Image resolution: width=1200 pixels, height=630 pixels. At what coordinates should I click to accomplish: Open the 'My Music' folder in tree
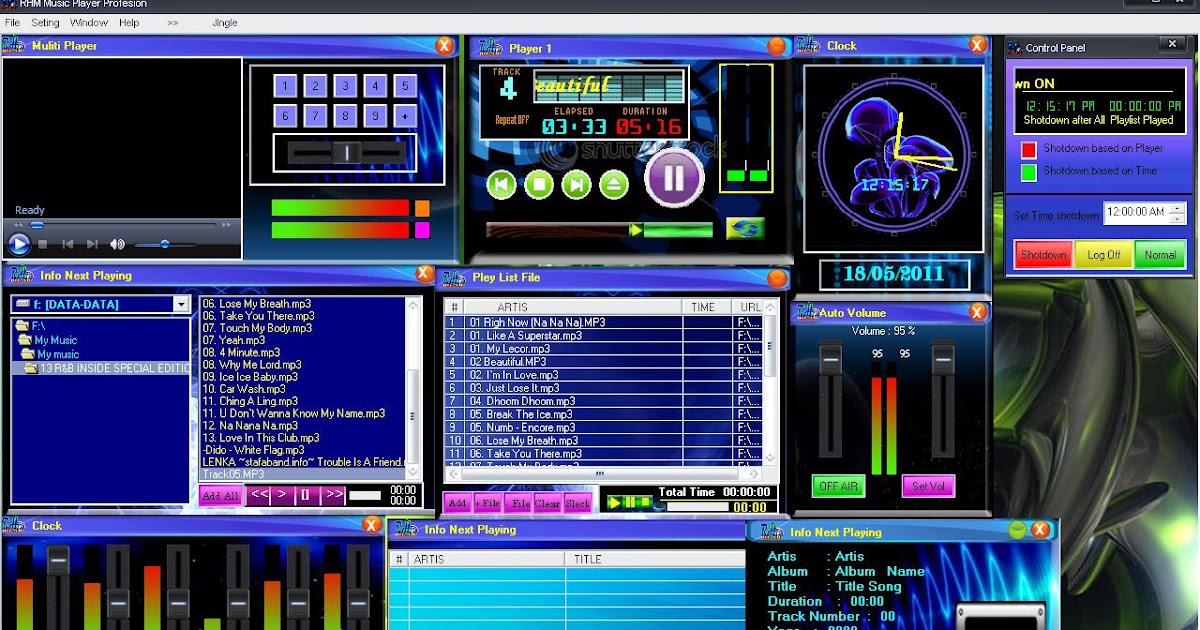click(47, 340)
